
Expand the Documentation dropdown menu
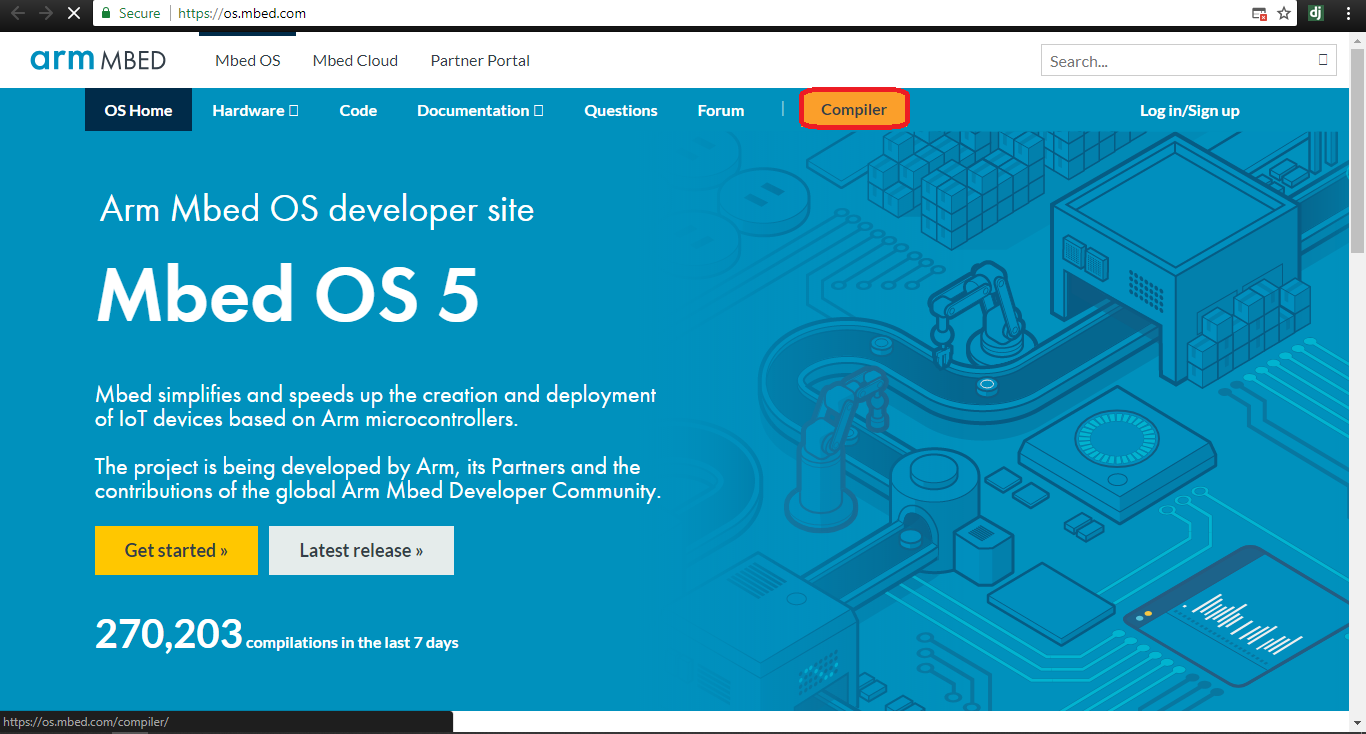[x=480, y=110]
